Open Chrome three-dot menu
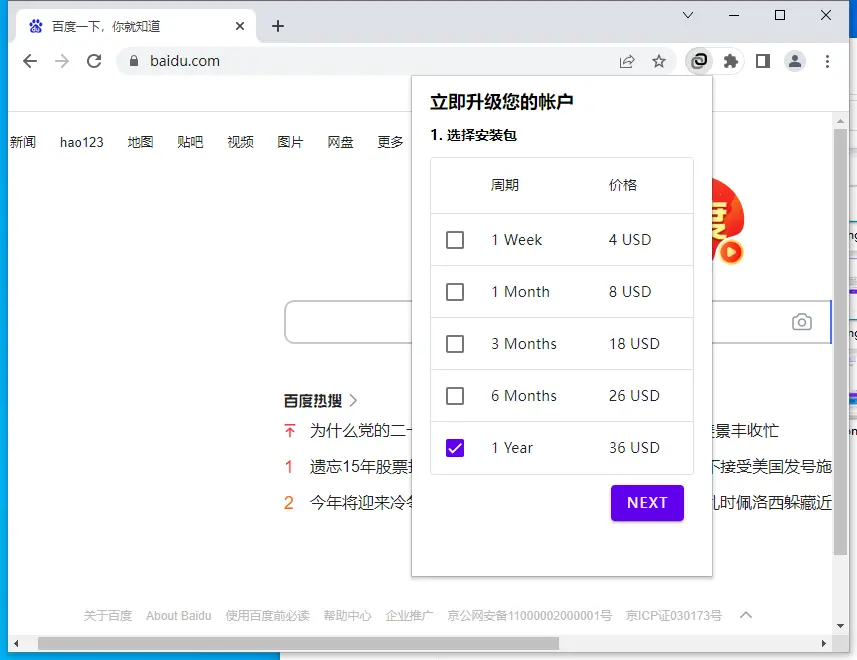Viewport: 857px width, 660px height. point(827,61)
